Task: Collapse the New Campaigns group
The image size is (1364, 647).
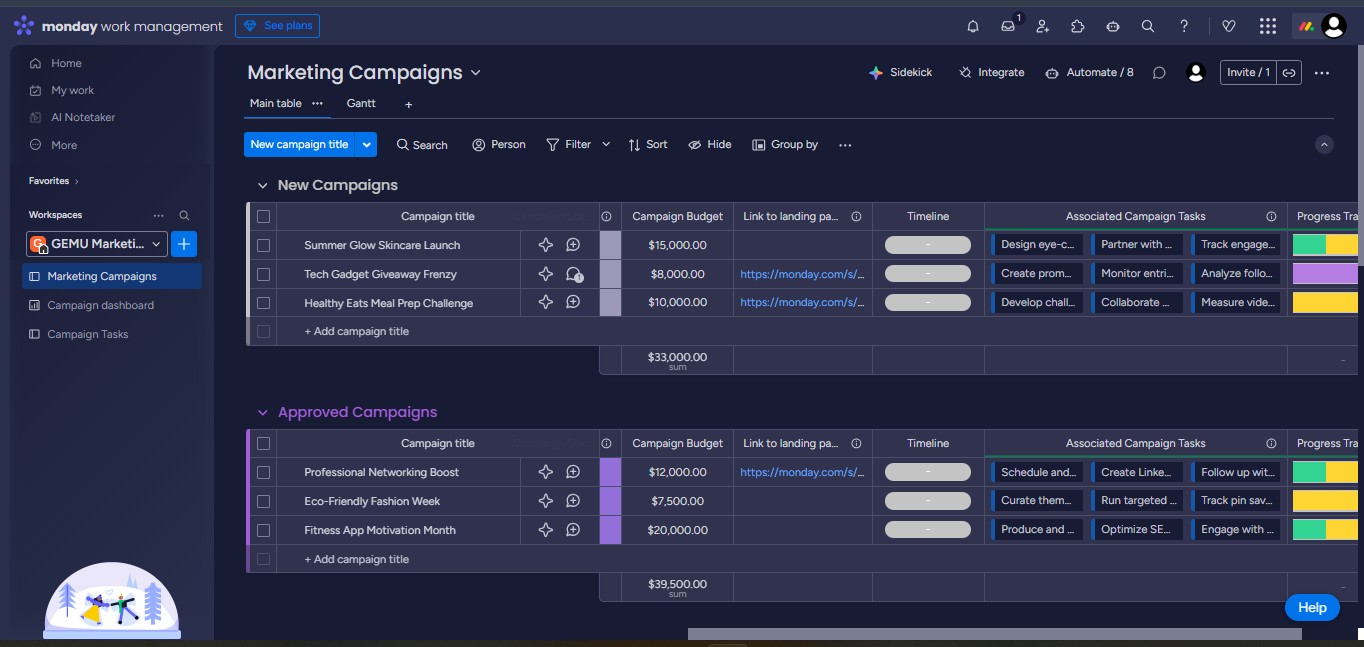Action: pos(263,186)
